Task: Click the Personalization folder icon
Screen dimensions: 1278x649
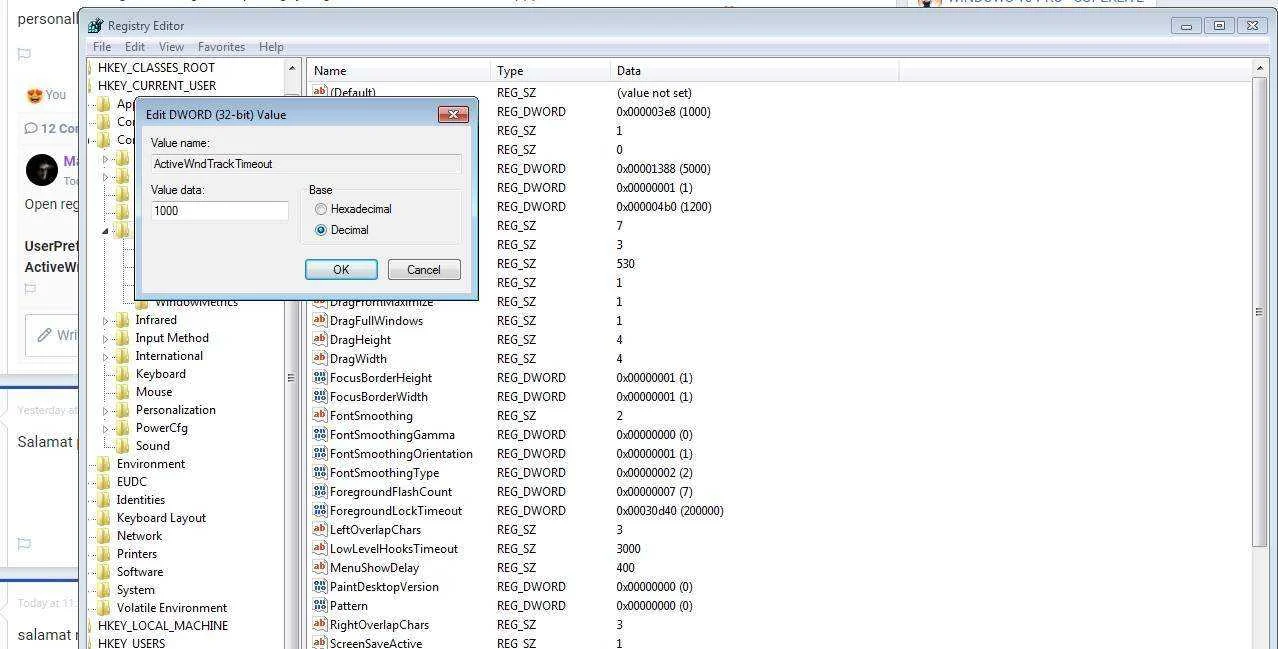Action: point(122,410)
